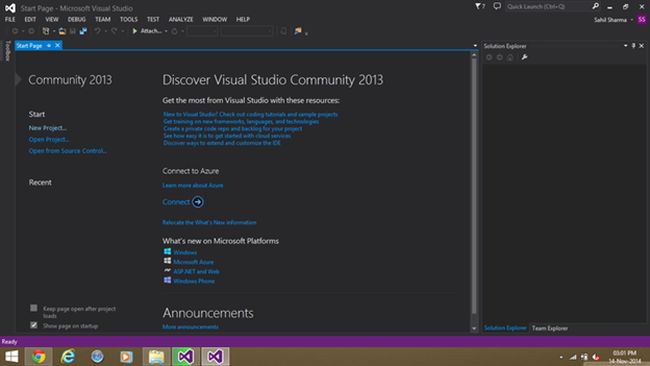Click Open from Source Control... link
This screenshot has height=366, width=650.
(x=68, y=151)
